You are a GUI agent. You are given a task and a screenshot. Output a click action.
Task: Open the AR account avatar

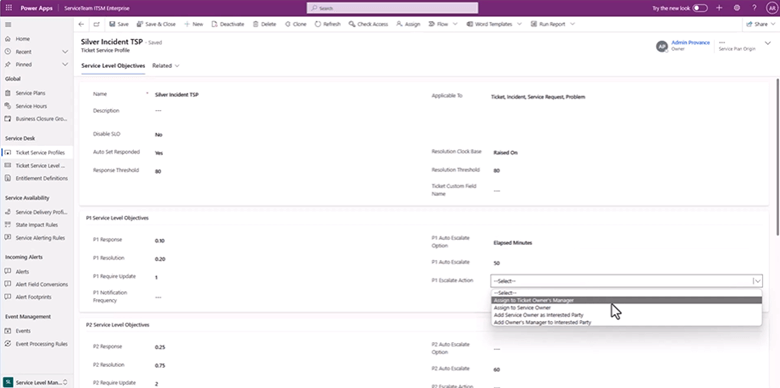coord(772,8)
